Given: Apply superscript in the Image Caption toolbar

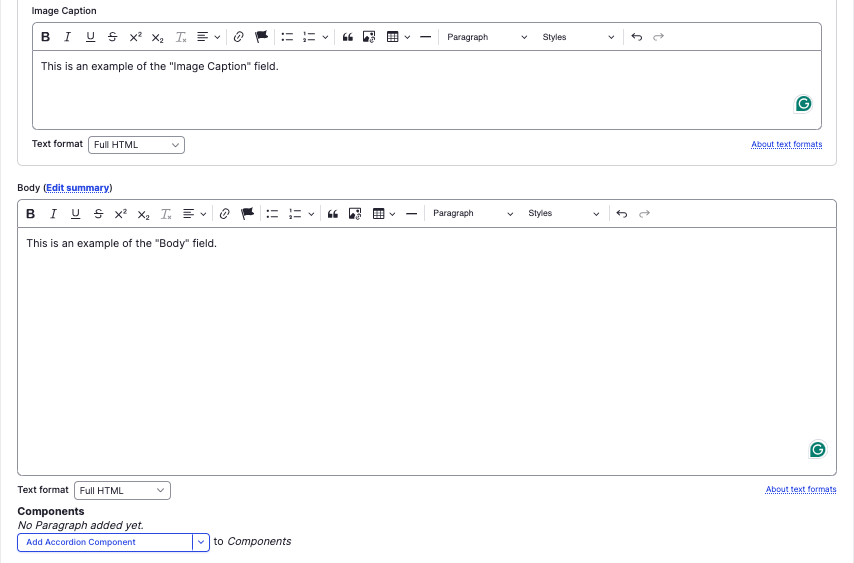Looking at the screenshot, I should (x=135, y=37).
